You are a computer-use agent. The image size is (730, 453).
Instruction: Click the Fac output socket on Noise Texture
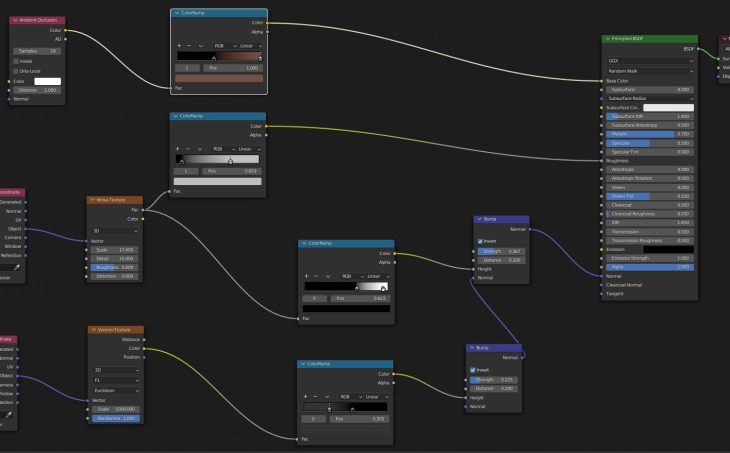pos(144,209)
